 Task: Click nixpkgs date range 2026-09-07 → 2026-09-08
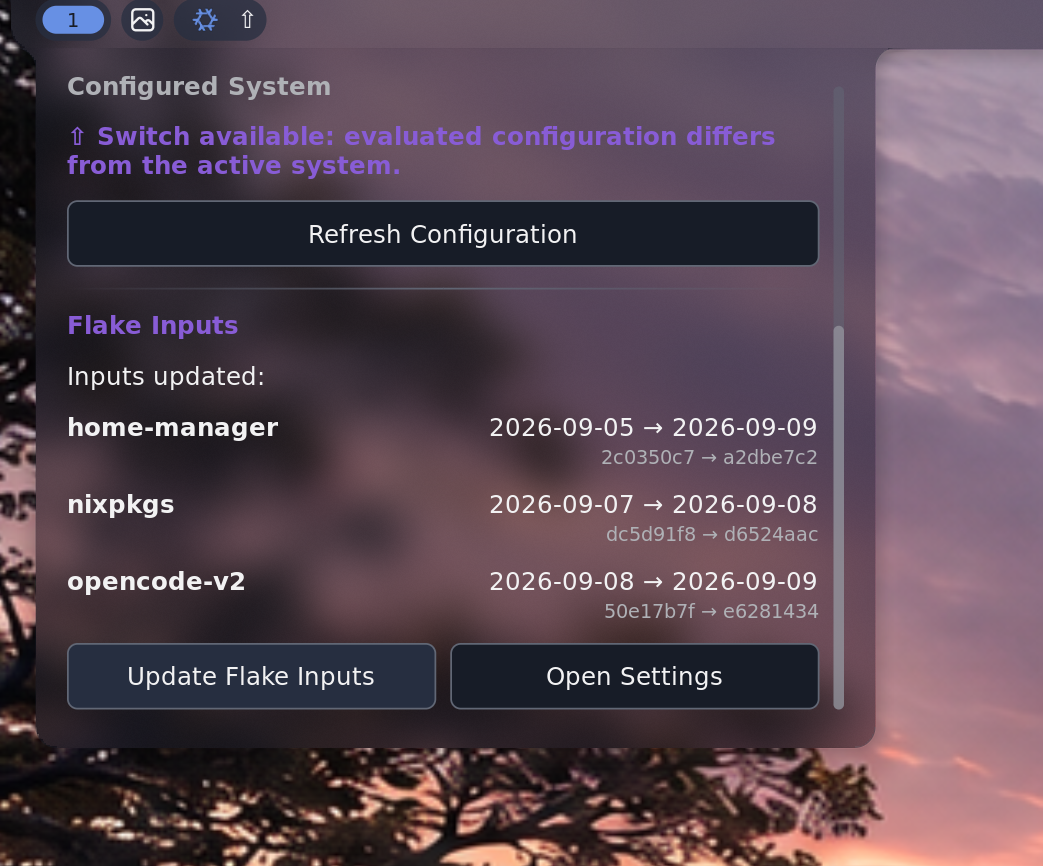point(653,505)
